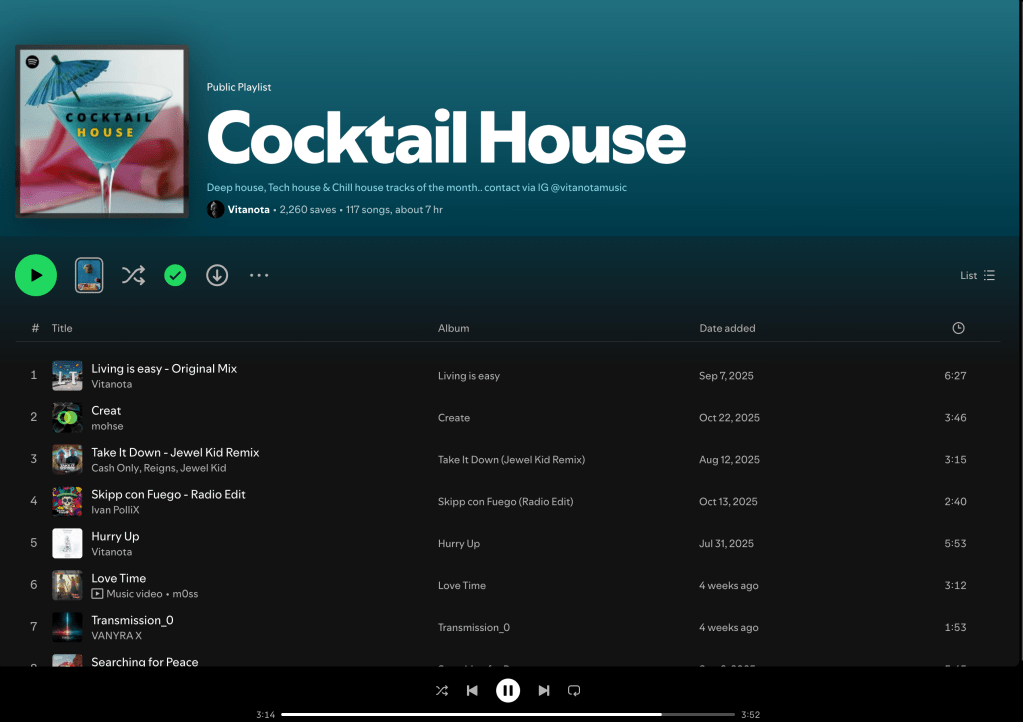This screenshot has width=1023, height=722.
Task: Enable shuffle for the Cocktail House playlist
Action: click(x=133, y=275)
